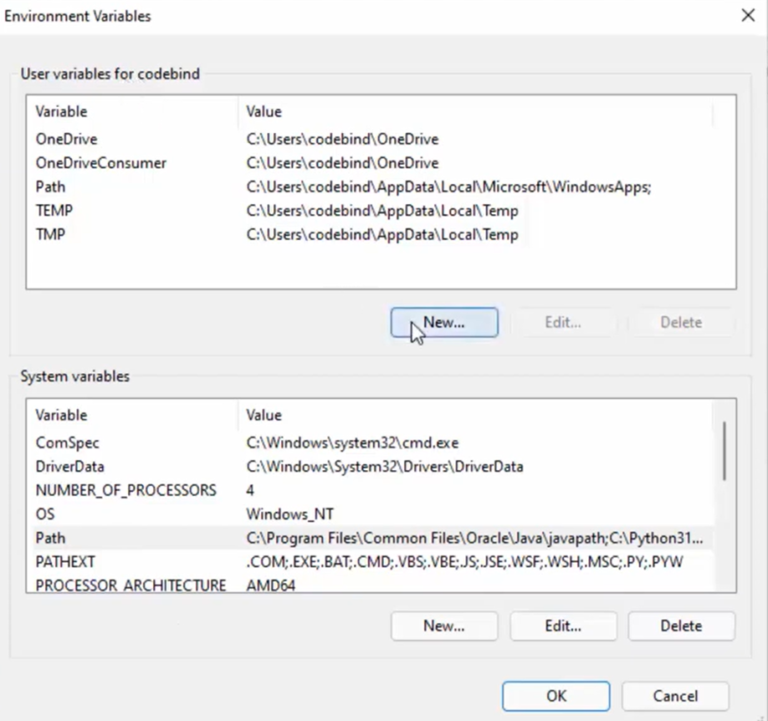The width and height of the screenshot is (768, 721).
Task: Click New under User variables
Action: (444, 323)
